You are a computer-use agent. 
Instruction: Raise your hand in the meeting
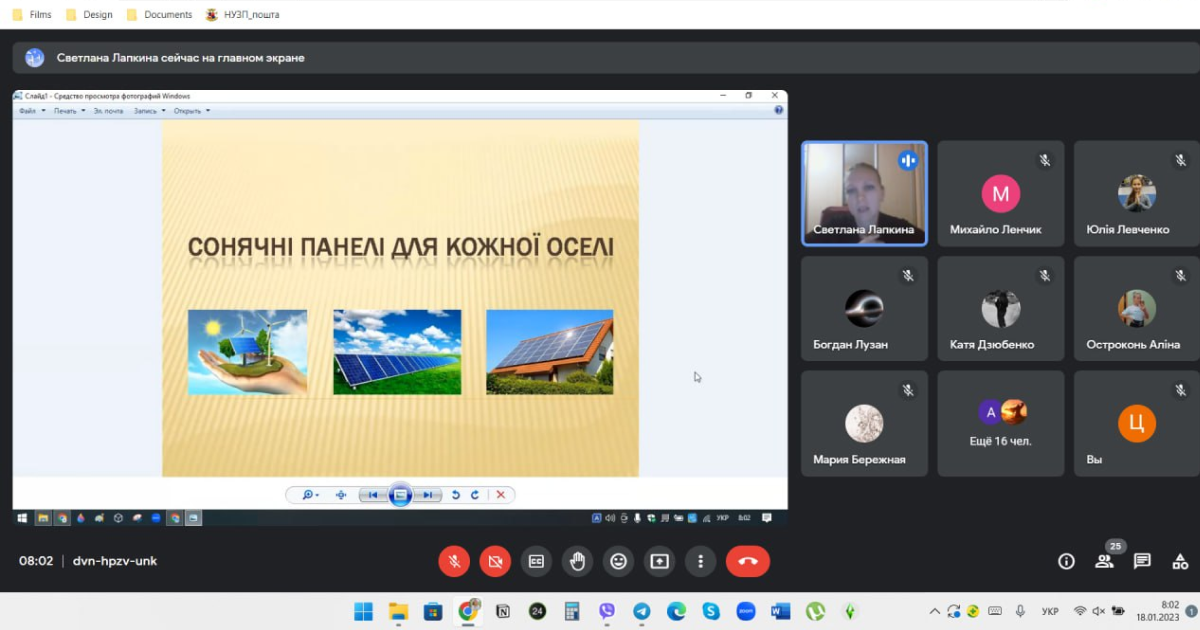click(x=577, y=561)
